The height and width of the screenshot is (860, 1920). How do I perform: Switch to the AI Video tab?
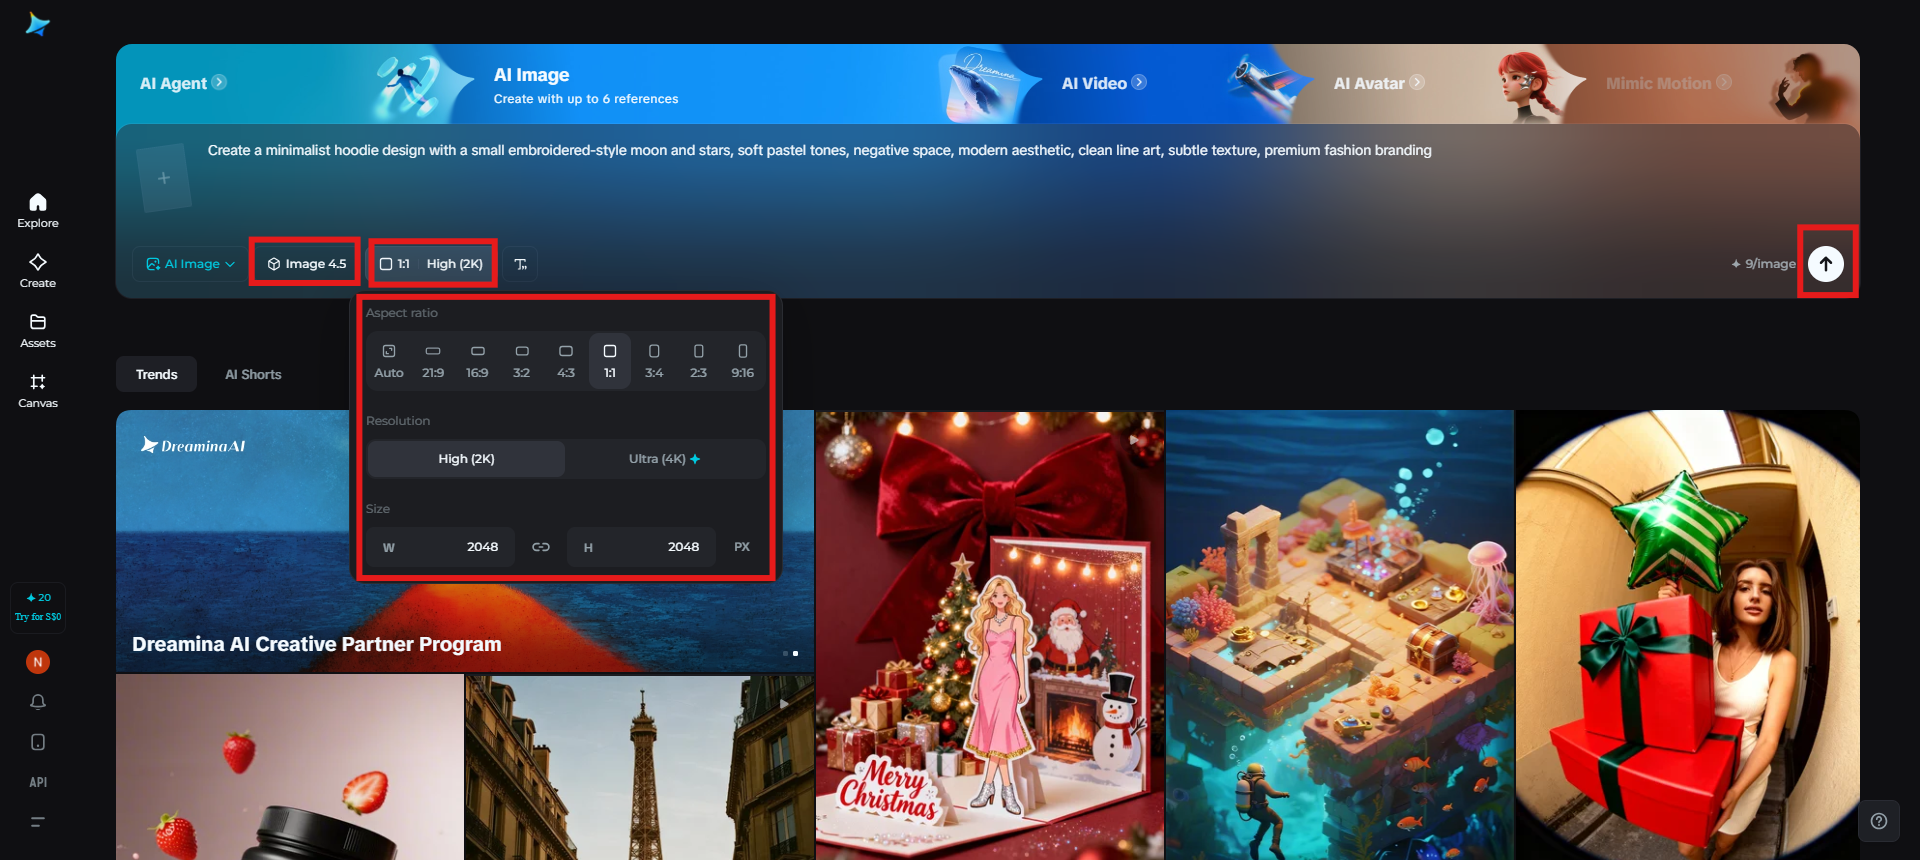point(1104,83)
